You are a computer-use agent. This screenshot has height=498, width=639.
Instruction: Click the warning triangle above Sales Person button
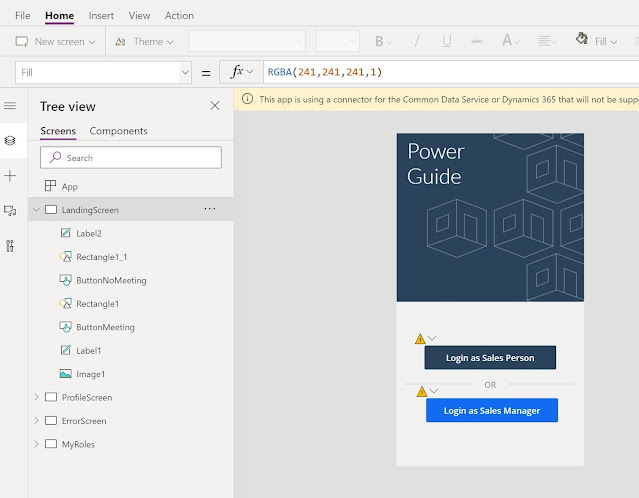tap(420, 339)
